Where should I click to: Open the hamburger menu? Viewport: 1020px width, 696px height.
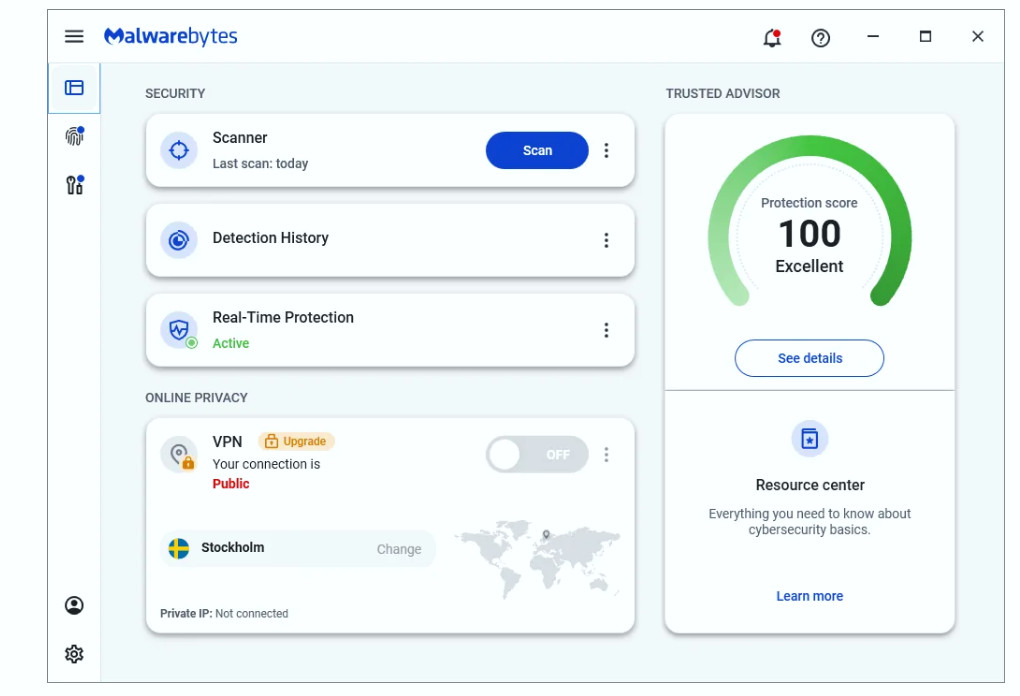74,36
